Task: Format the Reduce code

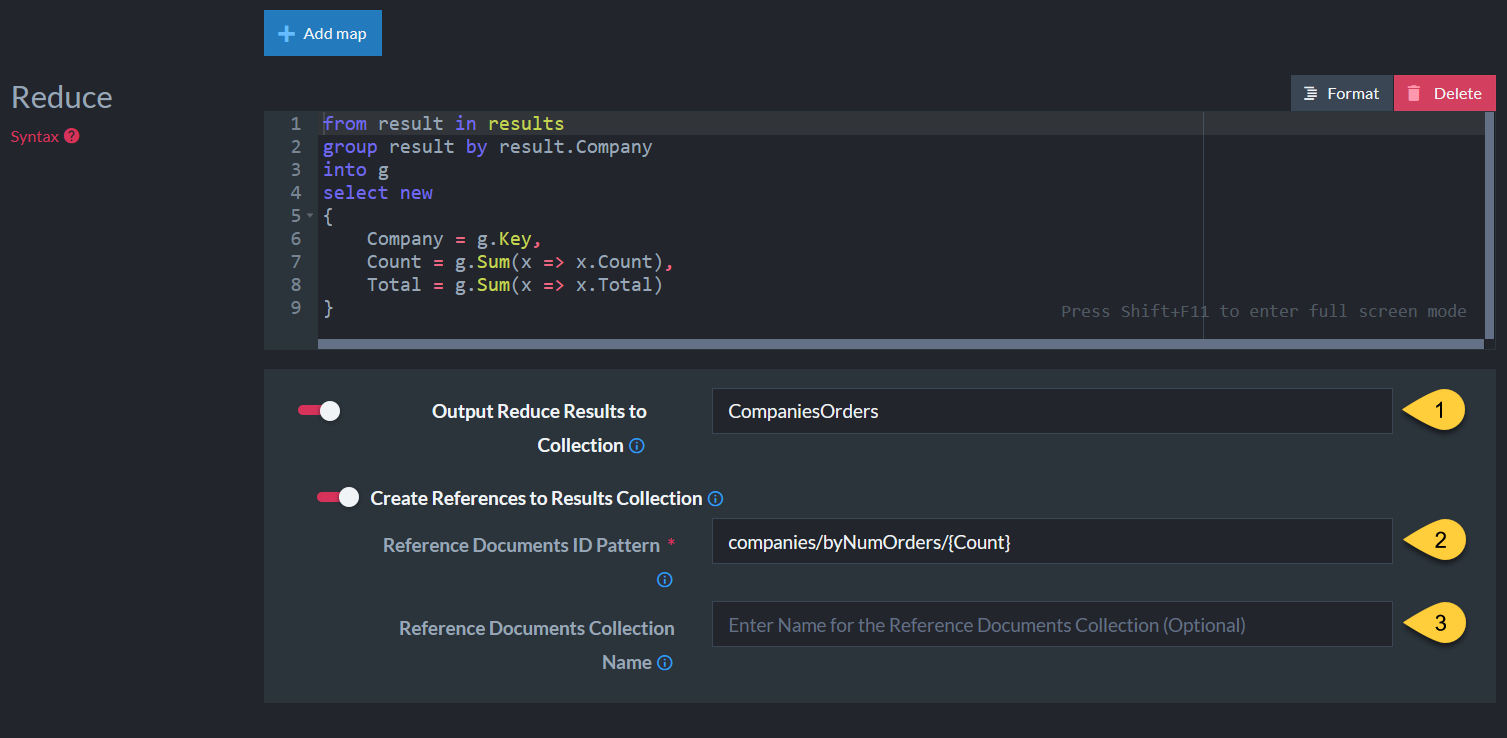Action: point(1342,93)
